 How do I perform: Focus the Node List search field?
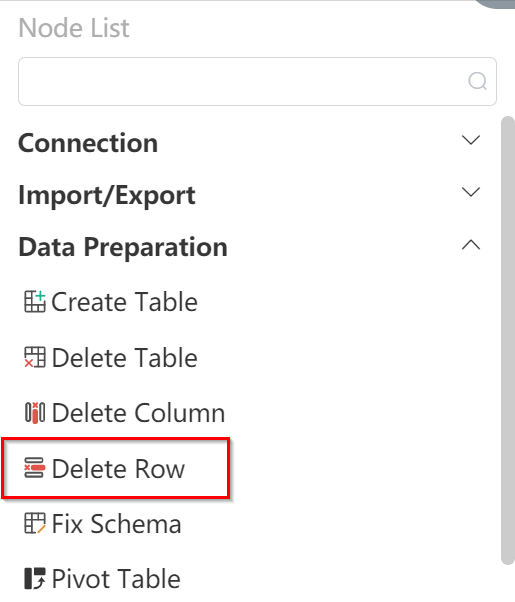pos(257,81)
